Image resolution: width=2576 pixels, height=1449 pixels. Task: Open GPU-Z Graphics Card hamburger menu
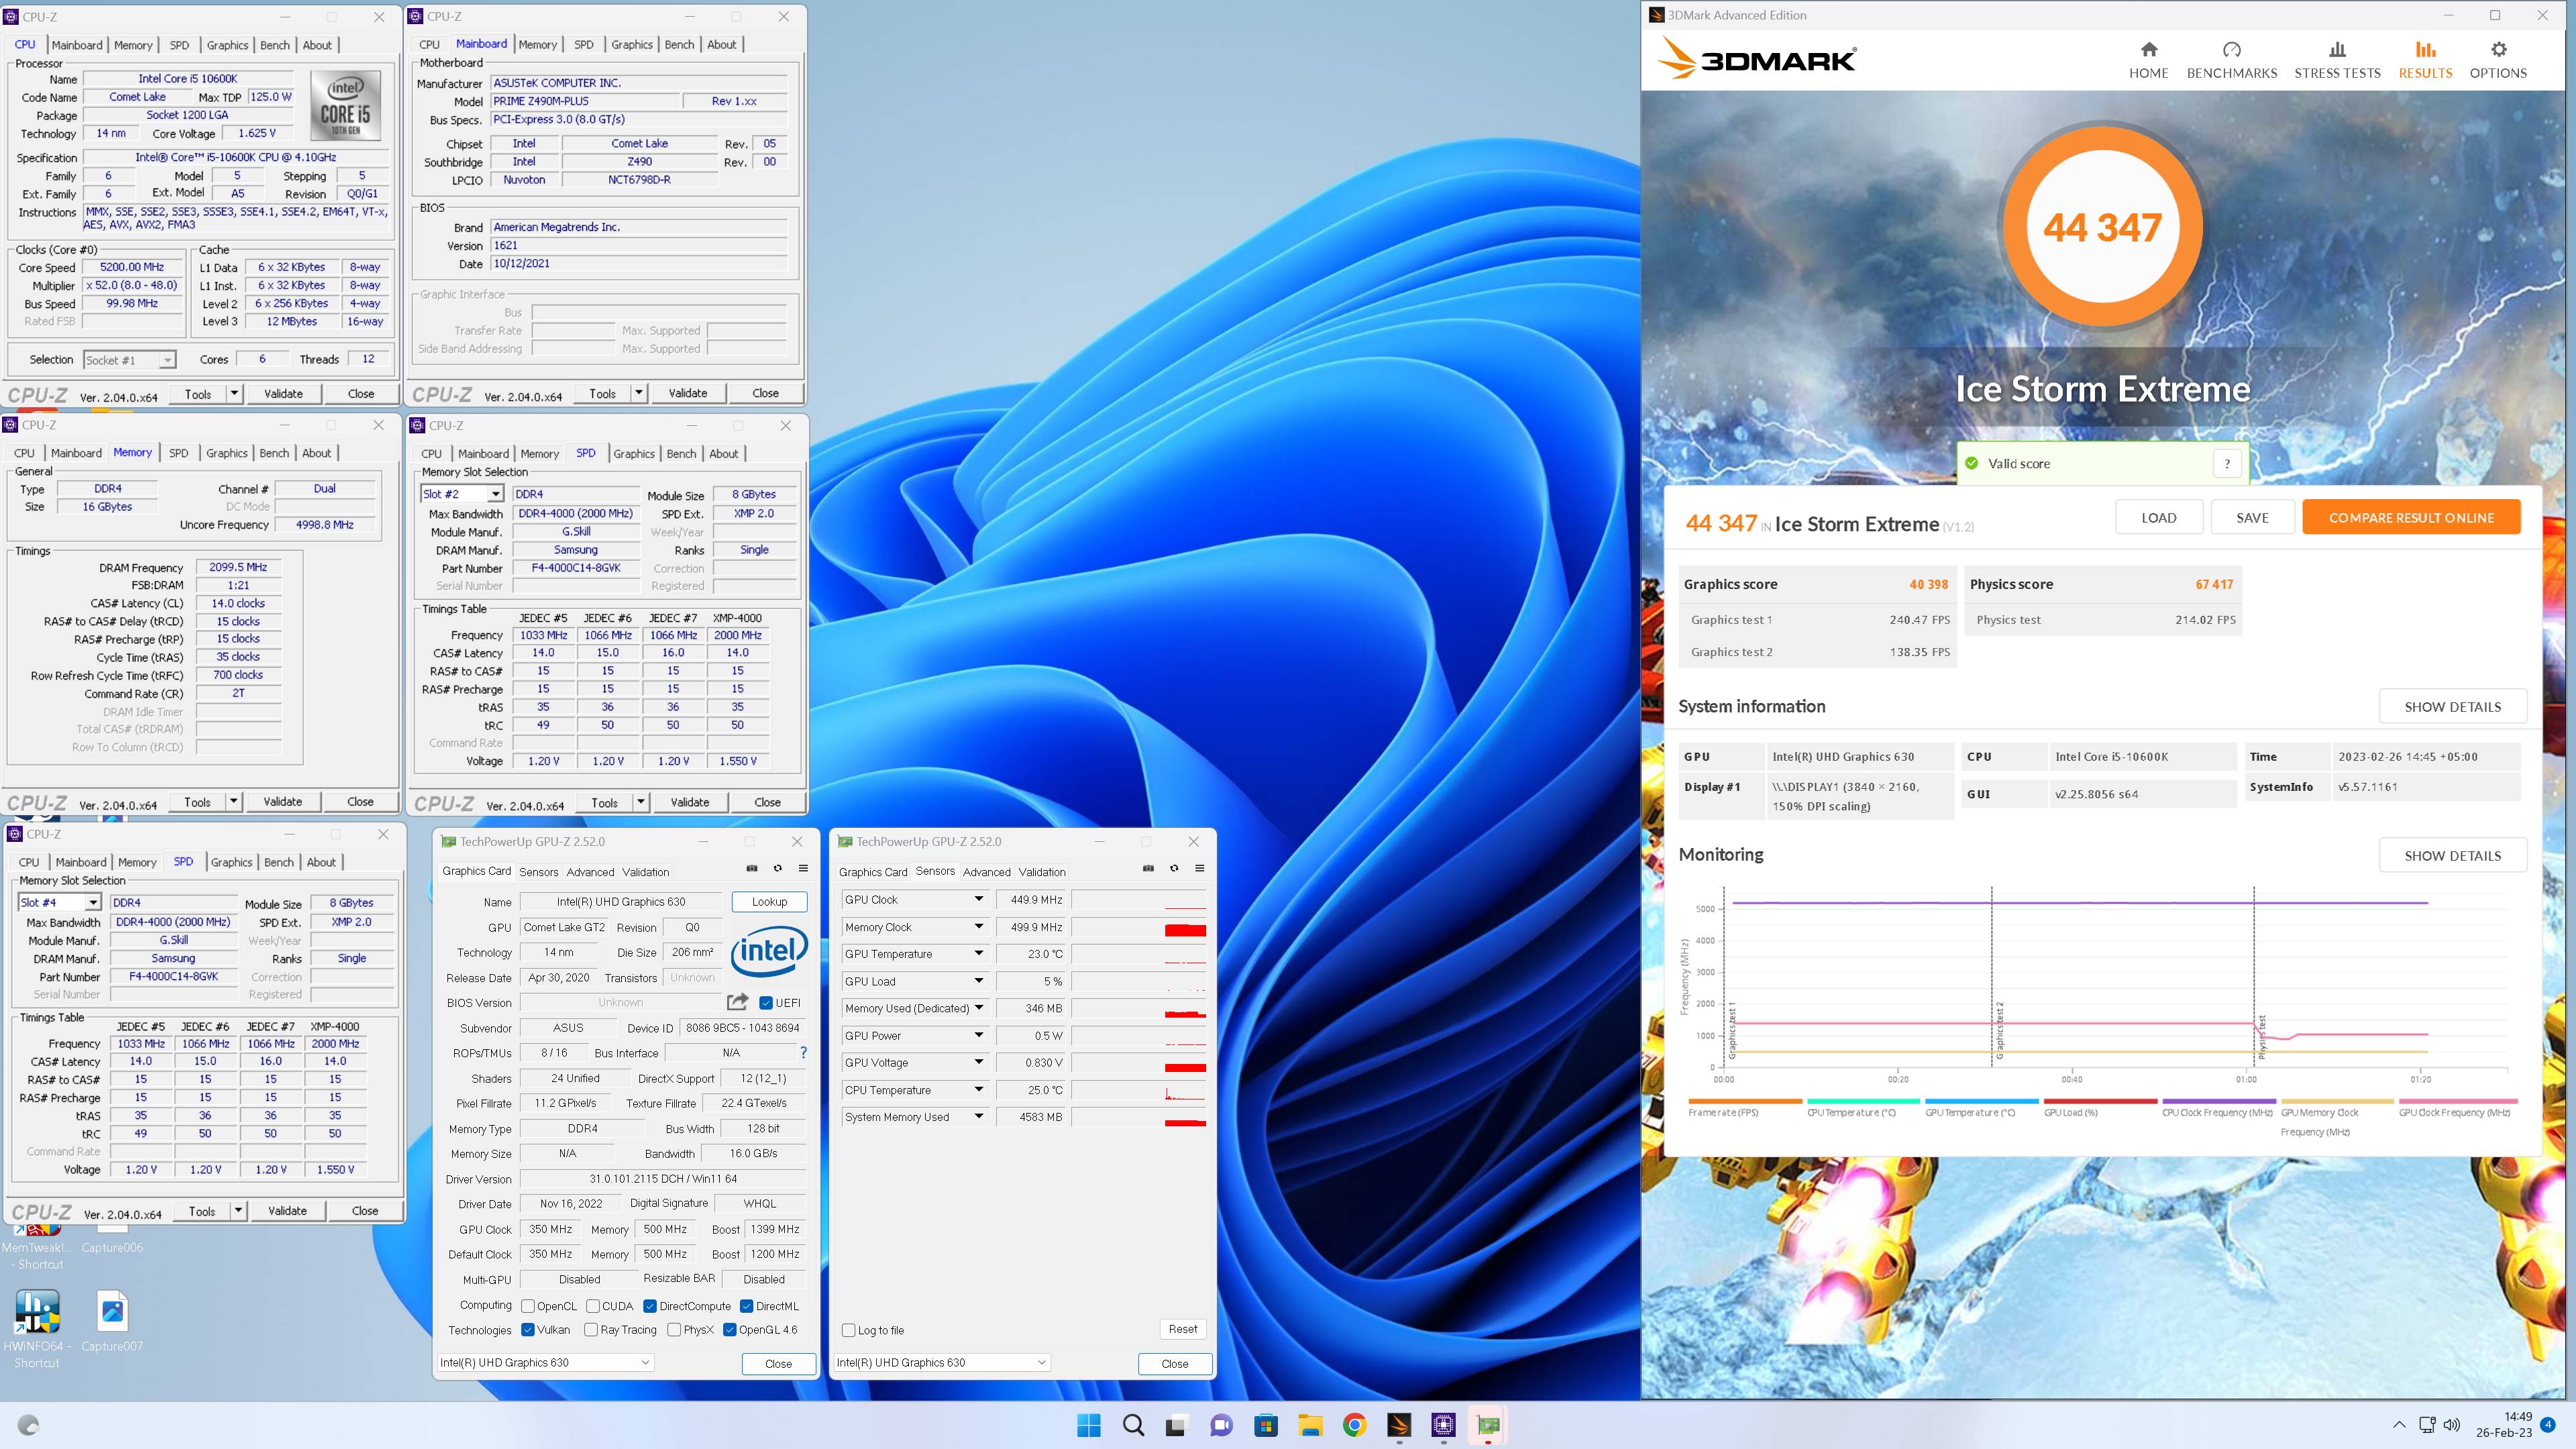click(803, 868)
